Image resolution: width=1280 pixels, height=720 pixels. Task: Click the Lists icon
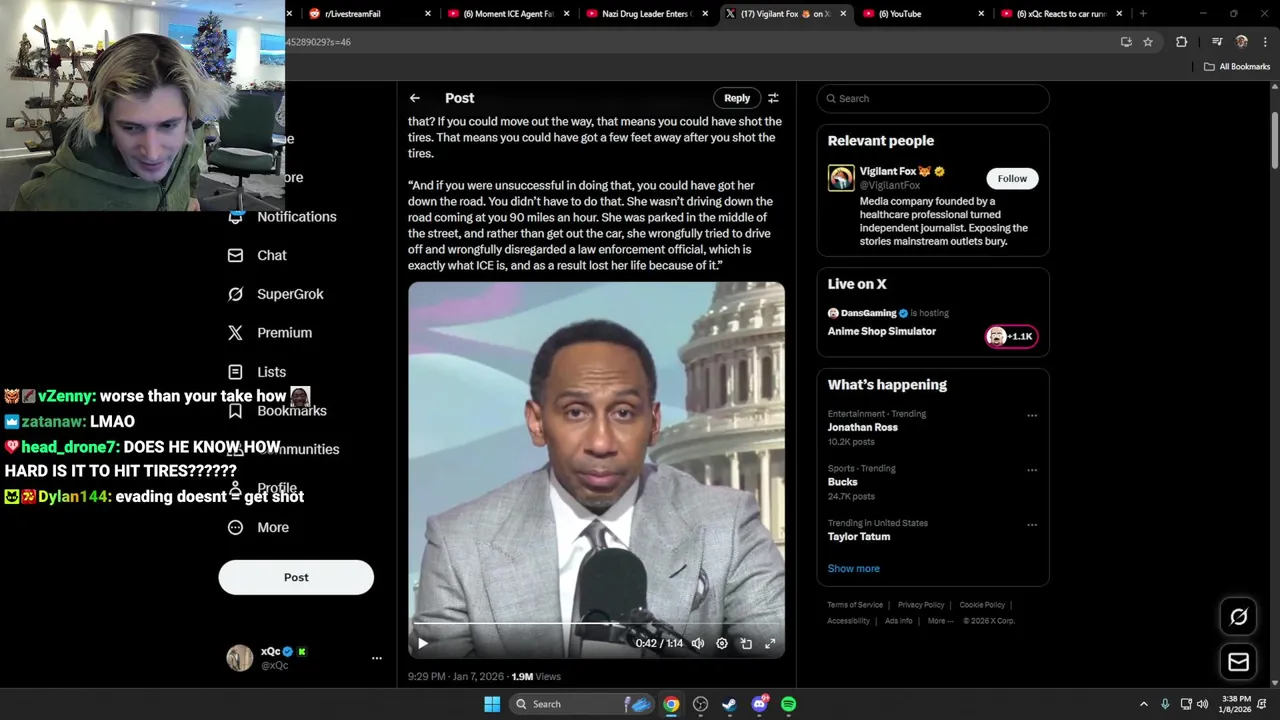(x=235, y=372)
